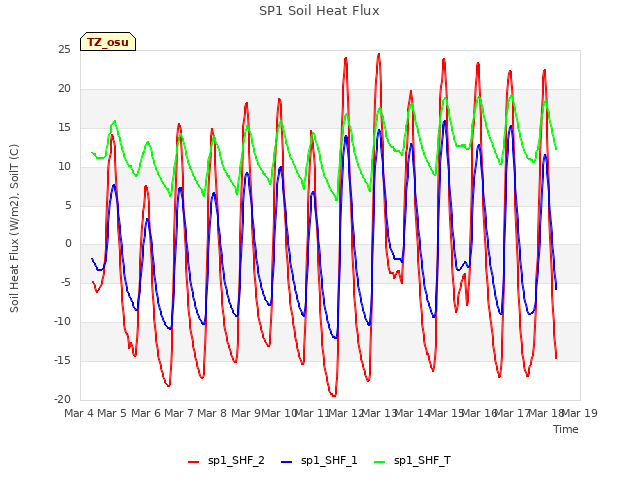Click the red sp1_SHF_2 legend swatch
640x480 pixels.
point(193,462)
